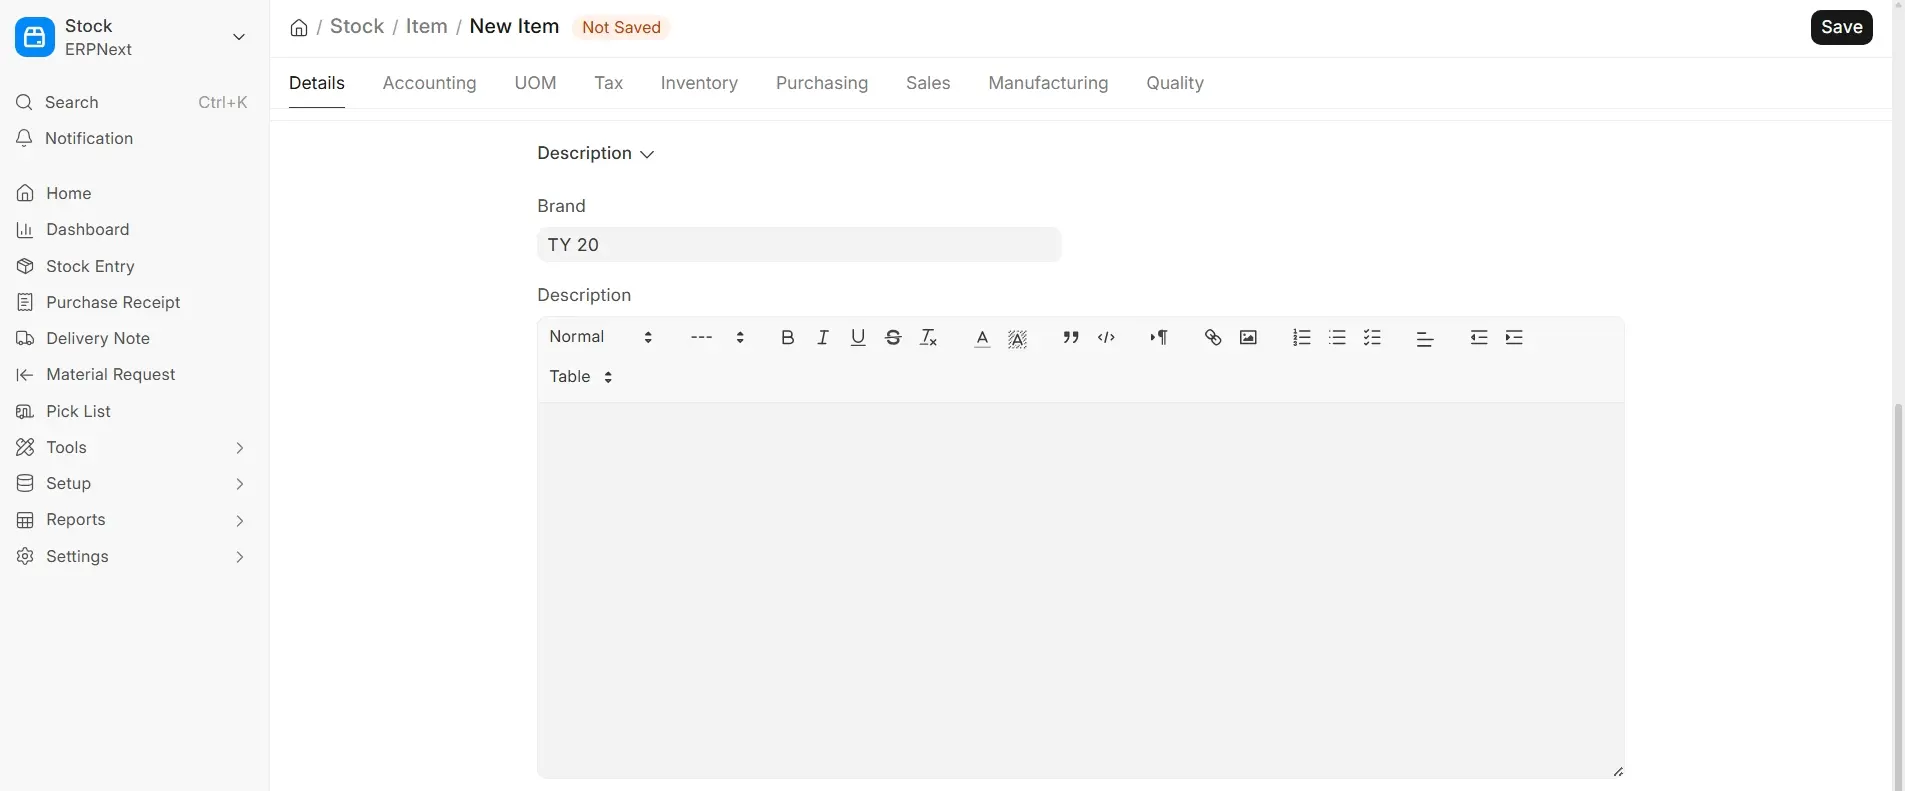Apply italic formatting in the description editor

pos(823,338)
